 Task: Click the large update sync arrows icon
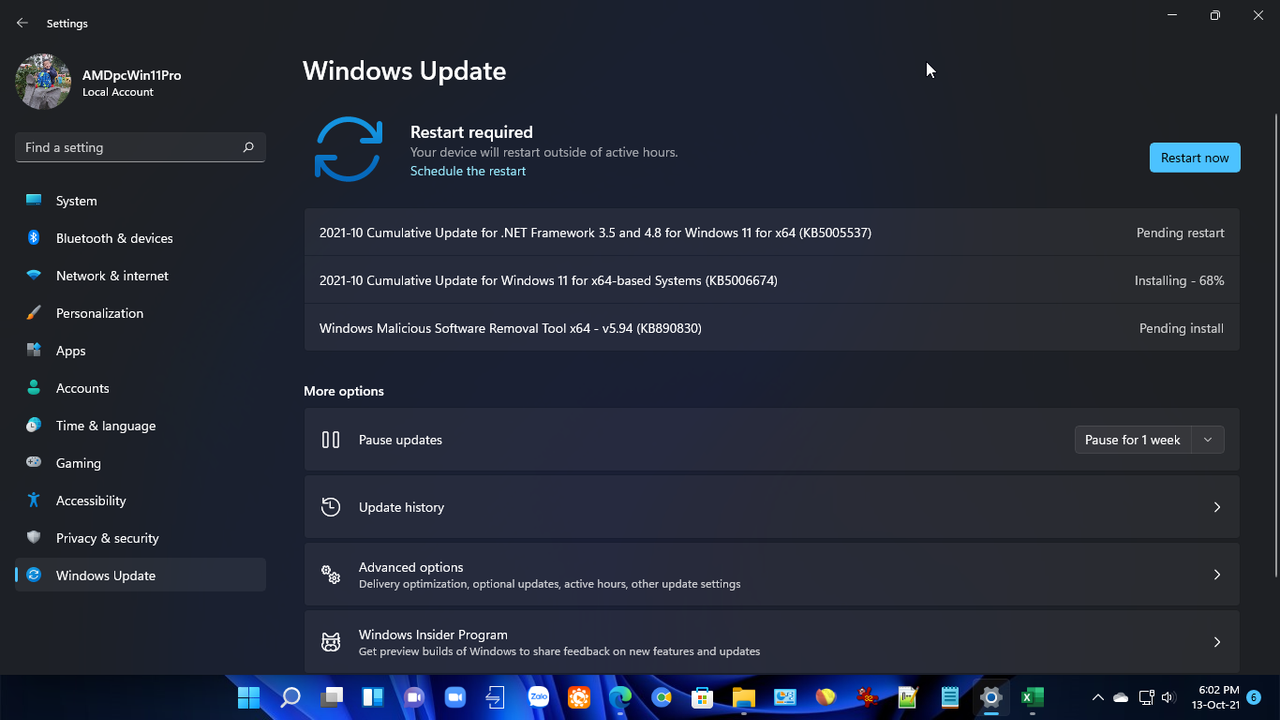point(348,149)
